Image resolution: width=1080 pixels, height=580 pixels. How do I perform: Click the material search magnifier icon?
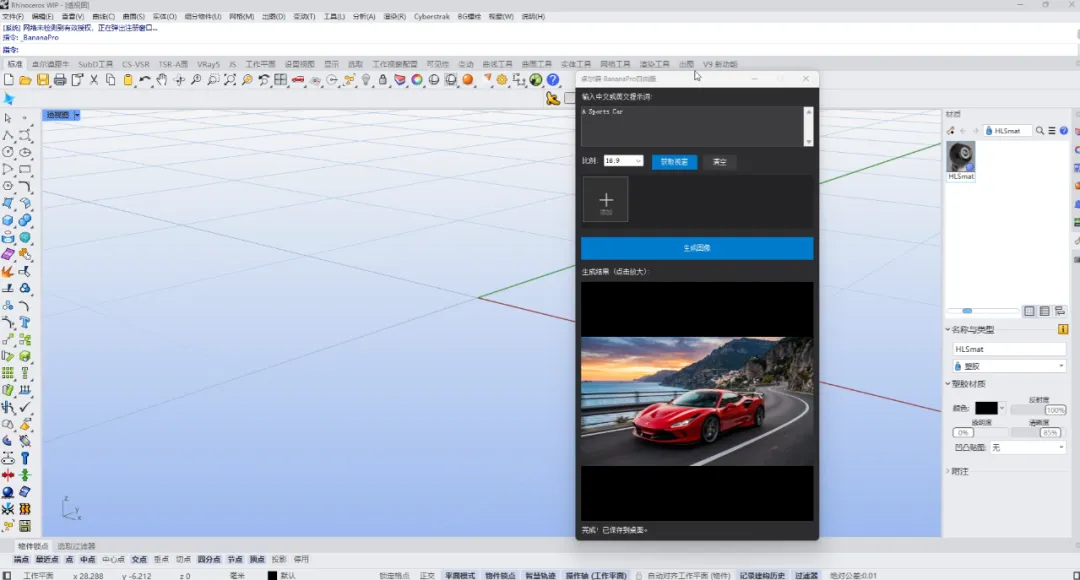[x=1040, y=131]
